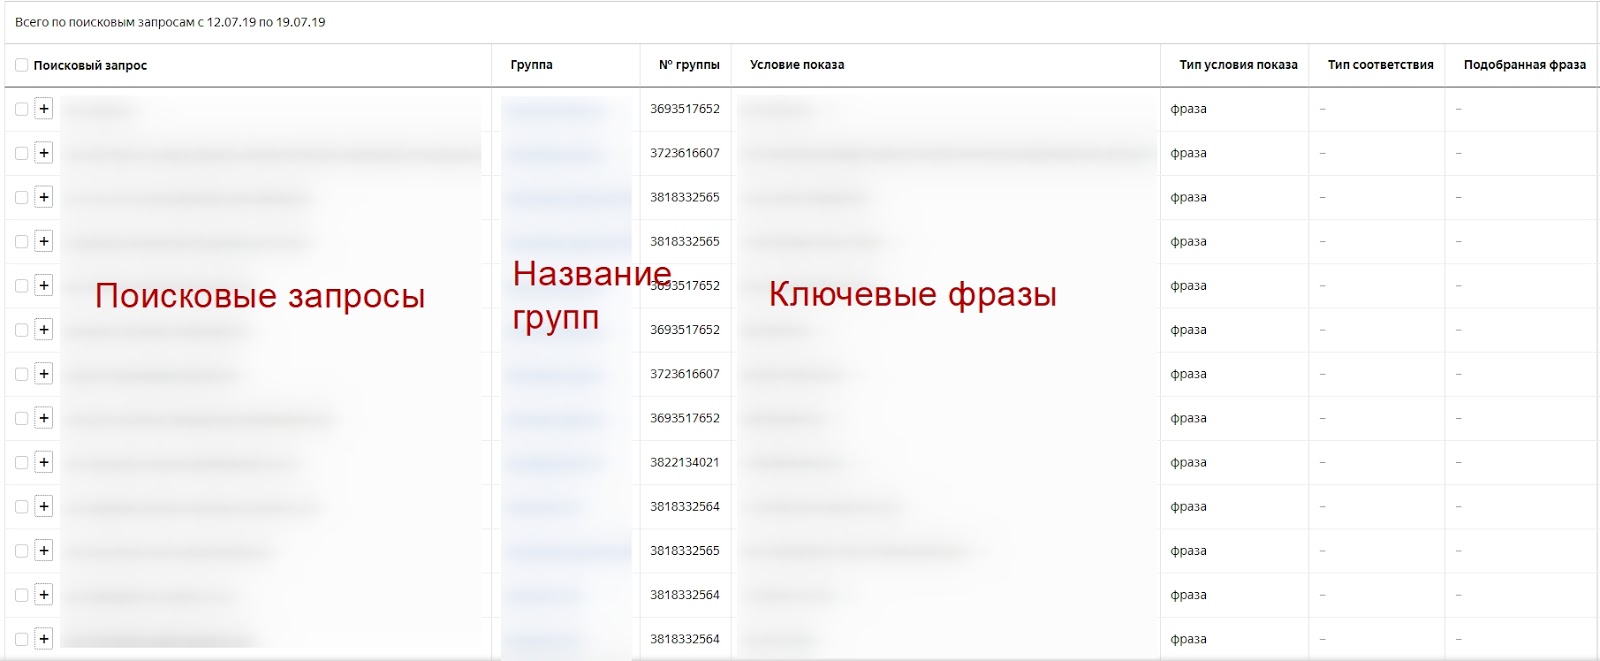Expand first row of group 3723616607

[x=44, y=153]
